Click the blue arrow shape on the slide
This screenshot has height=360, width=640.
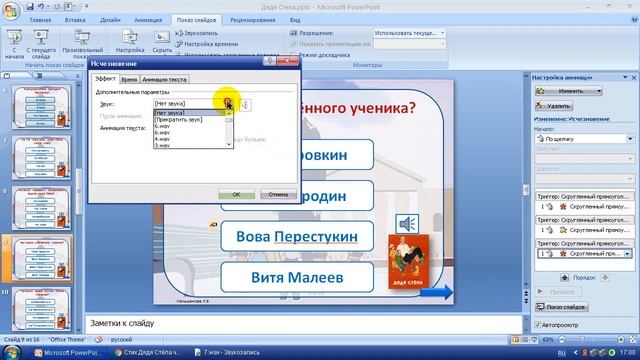(436, 292)
